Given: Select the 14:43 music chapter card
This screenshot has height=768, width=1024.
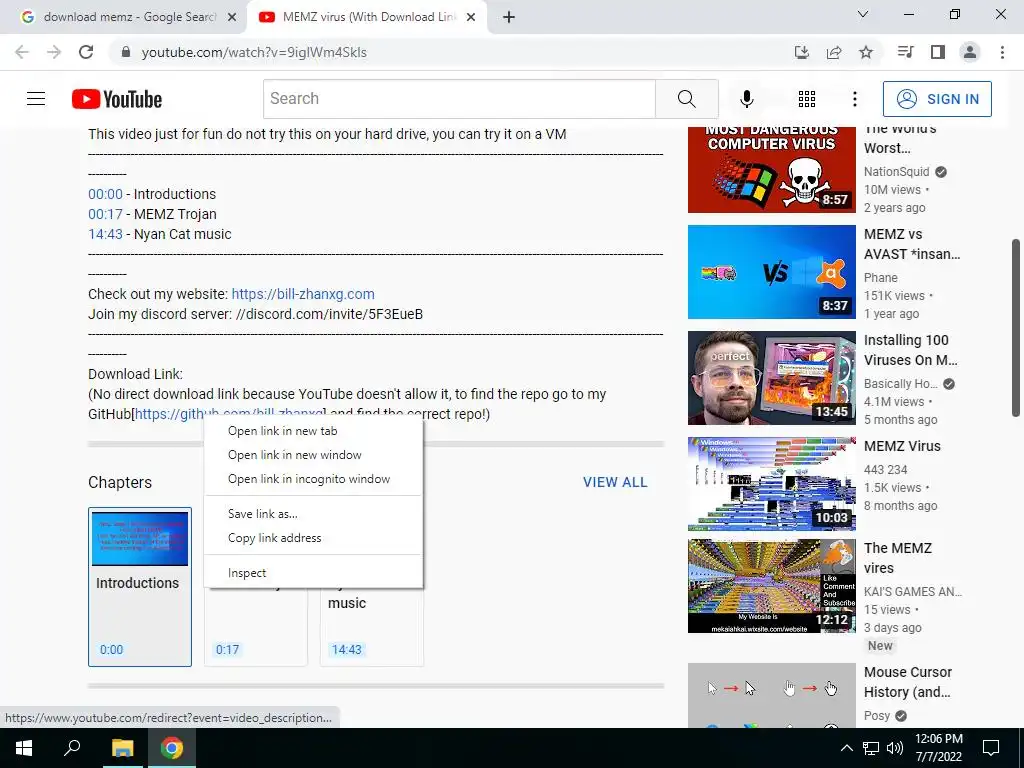Looking at the screenshot, I should 372,626.
